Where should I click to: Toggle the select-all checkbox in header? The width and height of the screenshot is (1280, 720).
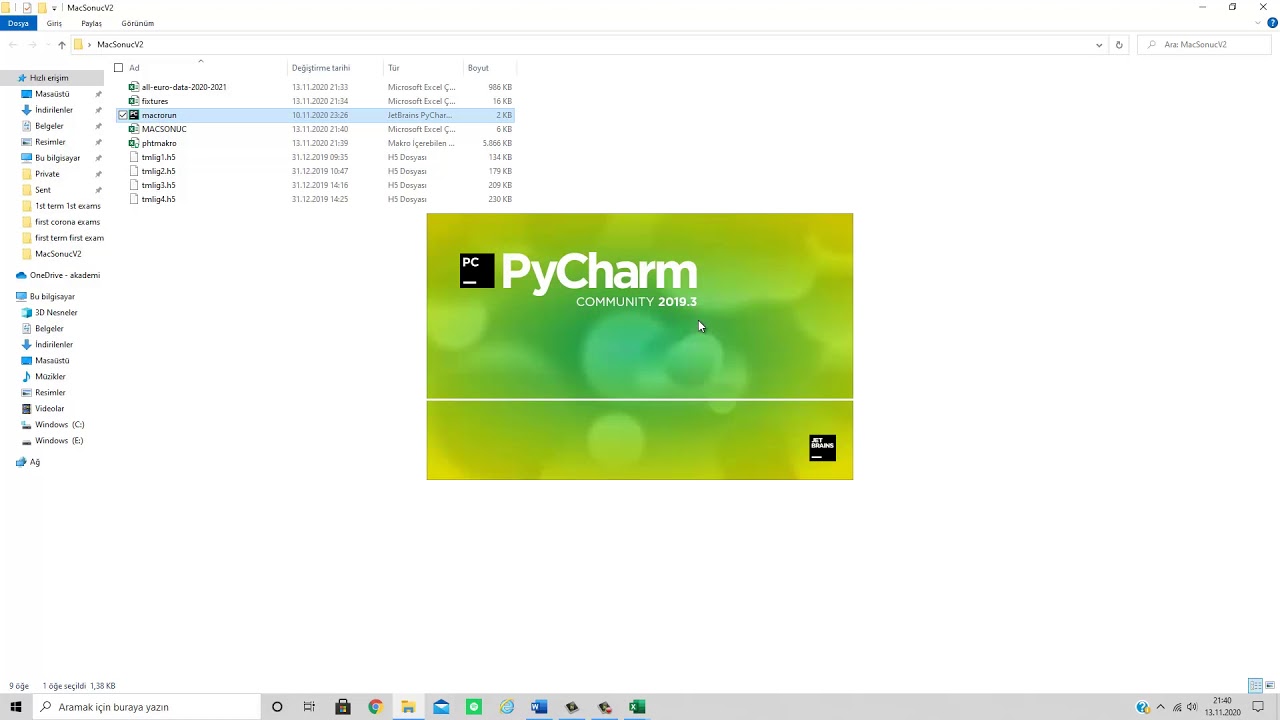(x=118, y=68)
